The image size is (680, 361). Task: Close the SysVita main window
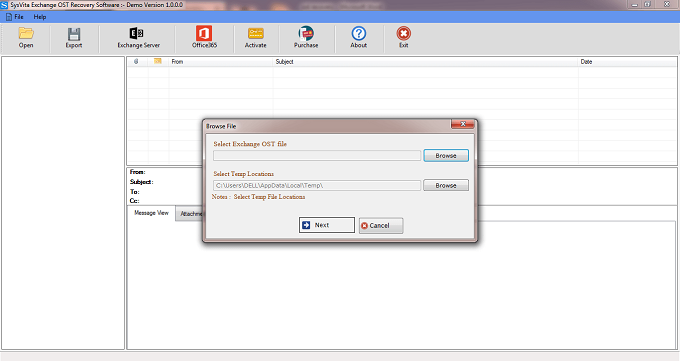pos(667,5)
